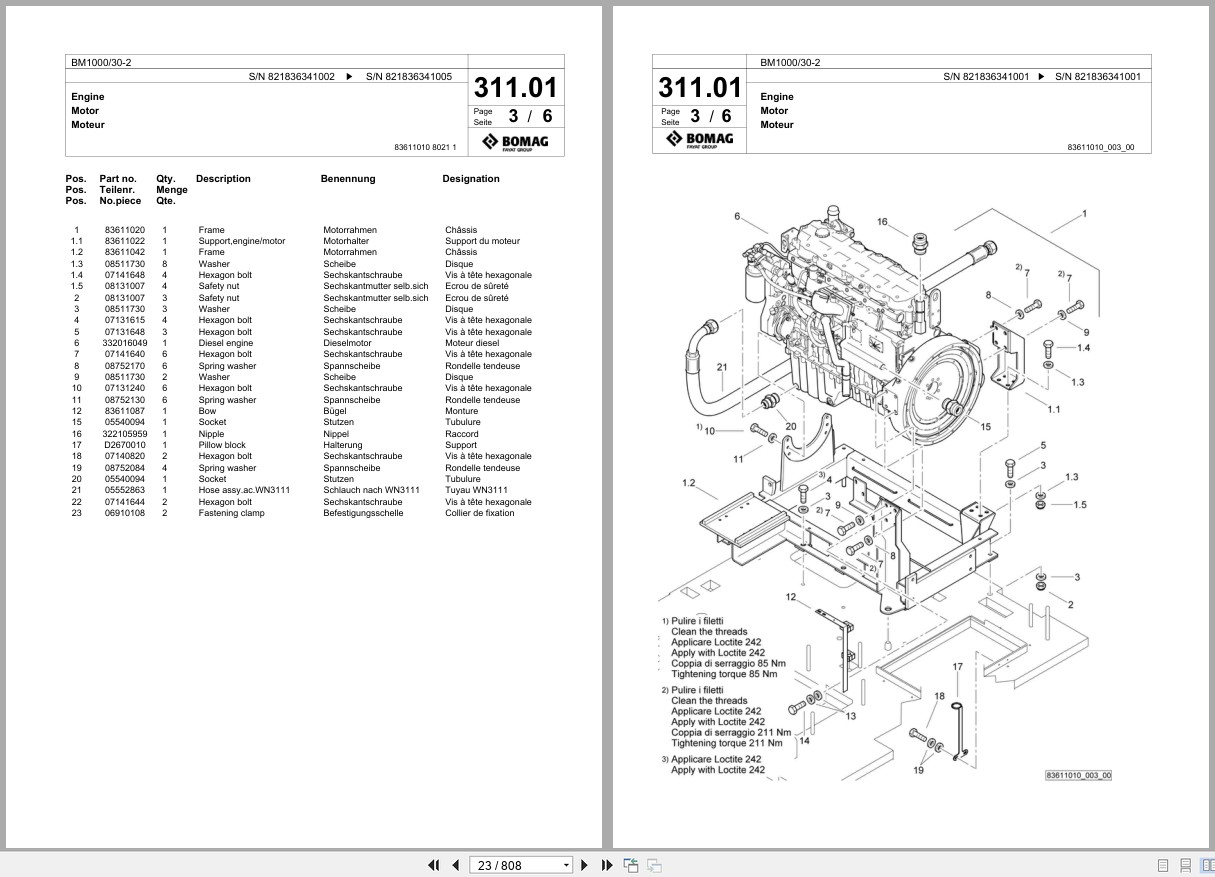Switch to single page view
Image resolution: width=1215 pixels, height=877 pixels.
[1163, 865]
